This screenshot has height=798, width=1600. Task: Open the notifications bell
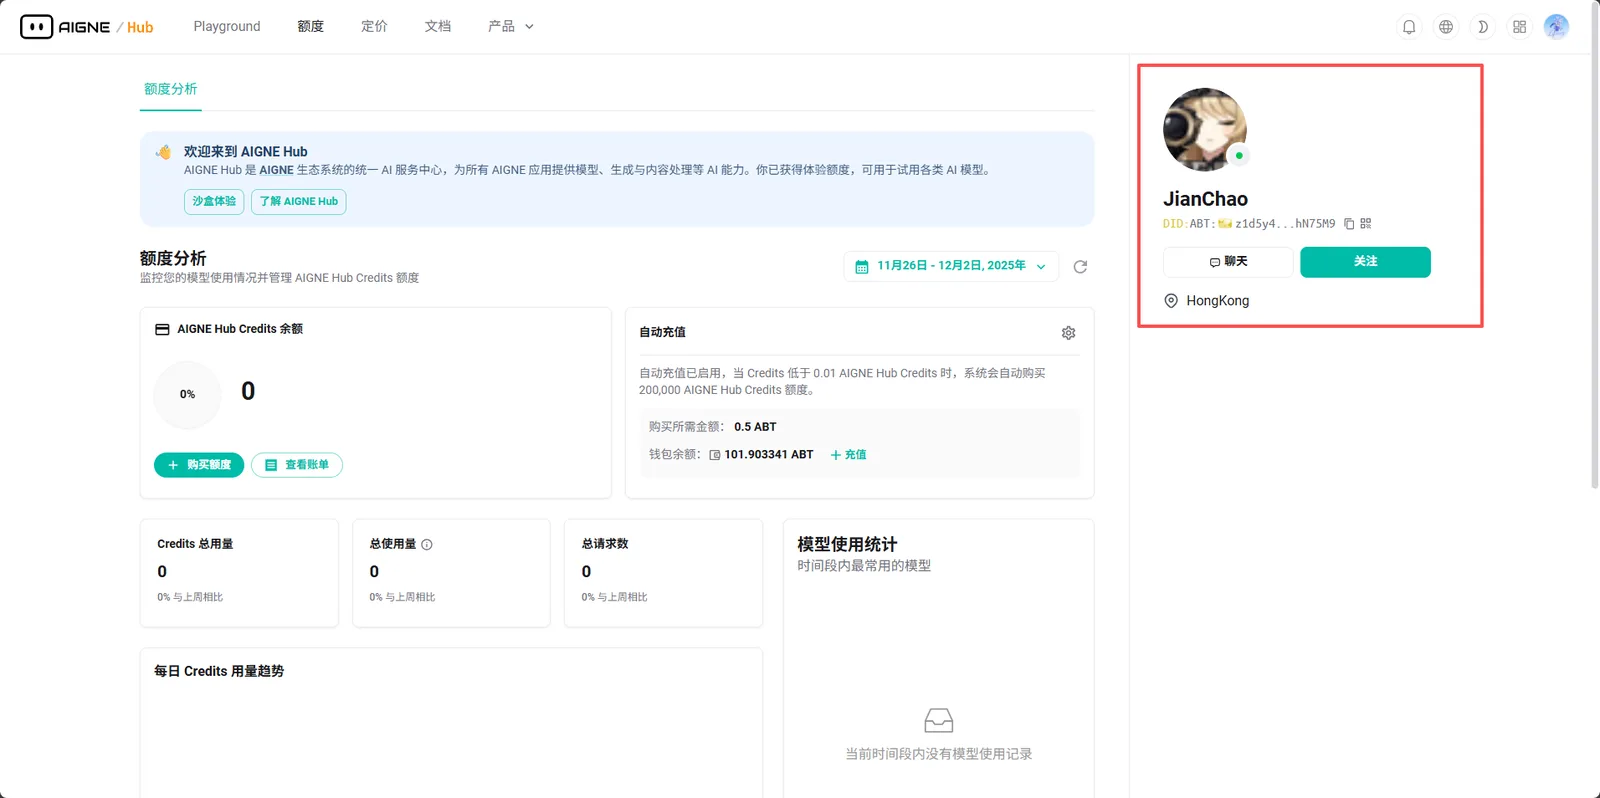[1409, 27]
